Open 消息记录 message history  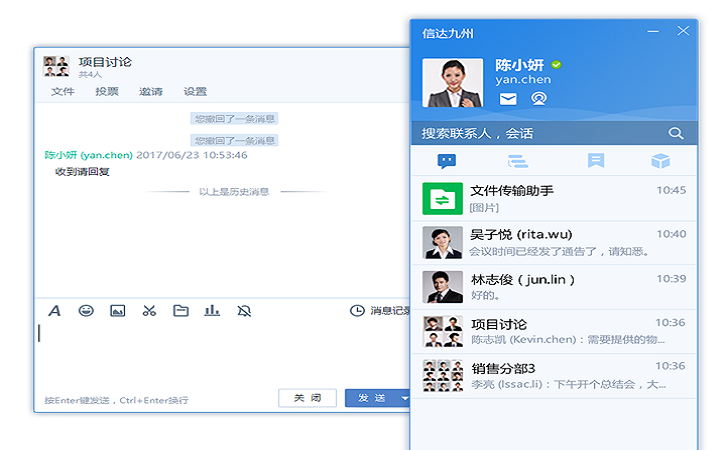click(x=382, y=311)
